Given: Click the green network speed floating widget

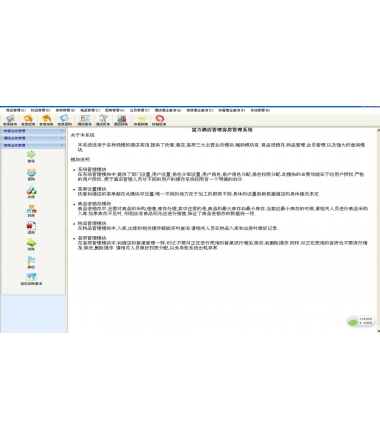Looking at the screenshot, I should [361, 321].
